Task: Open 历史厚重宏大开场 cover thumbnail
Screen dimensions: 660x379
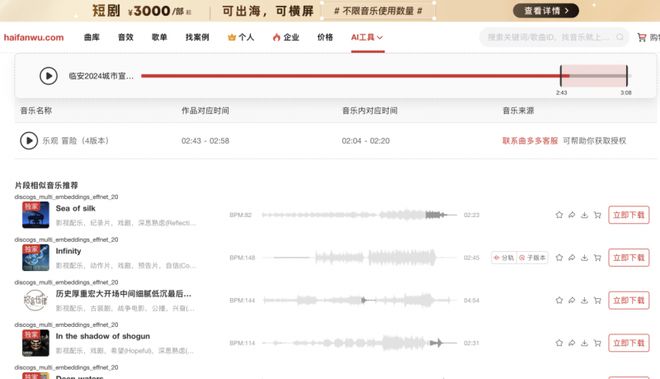Action: 35,300
